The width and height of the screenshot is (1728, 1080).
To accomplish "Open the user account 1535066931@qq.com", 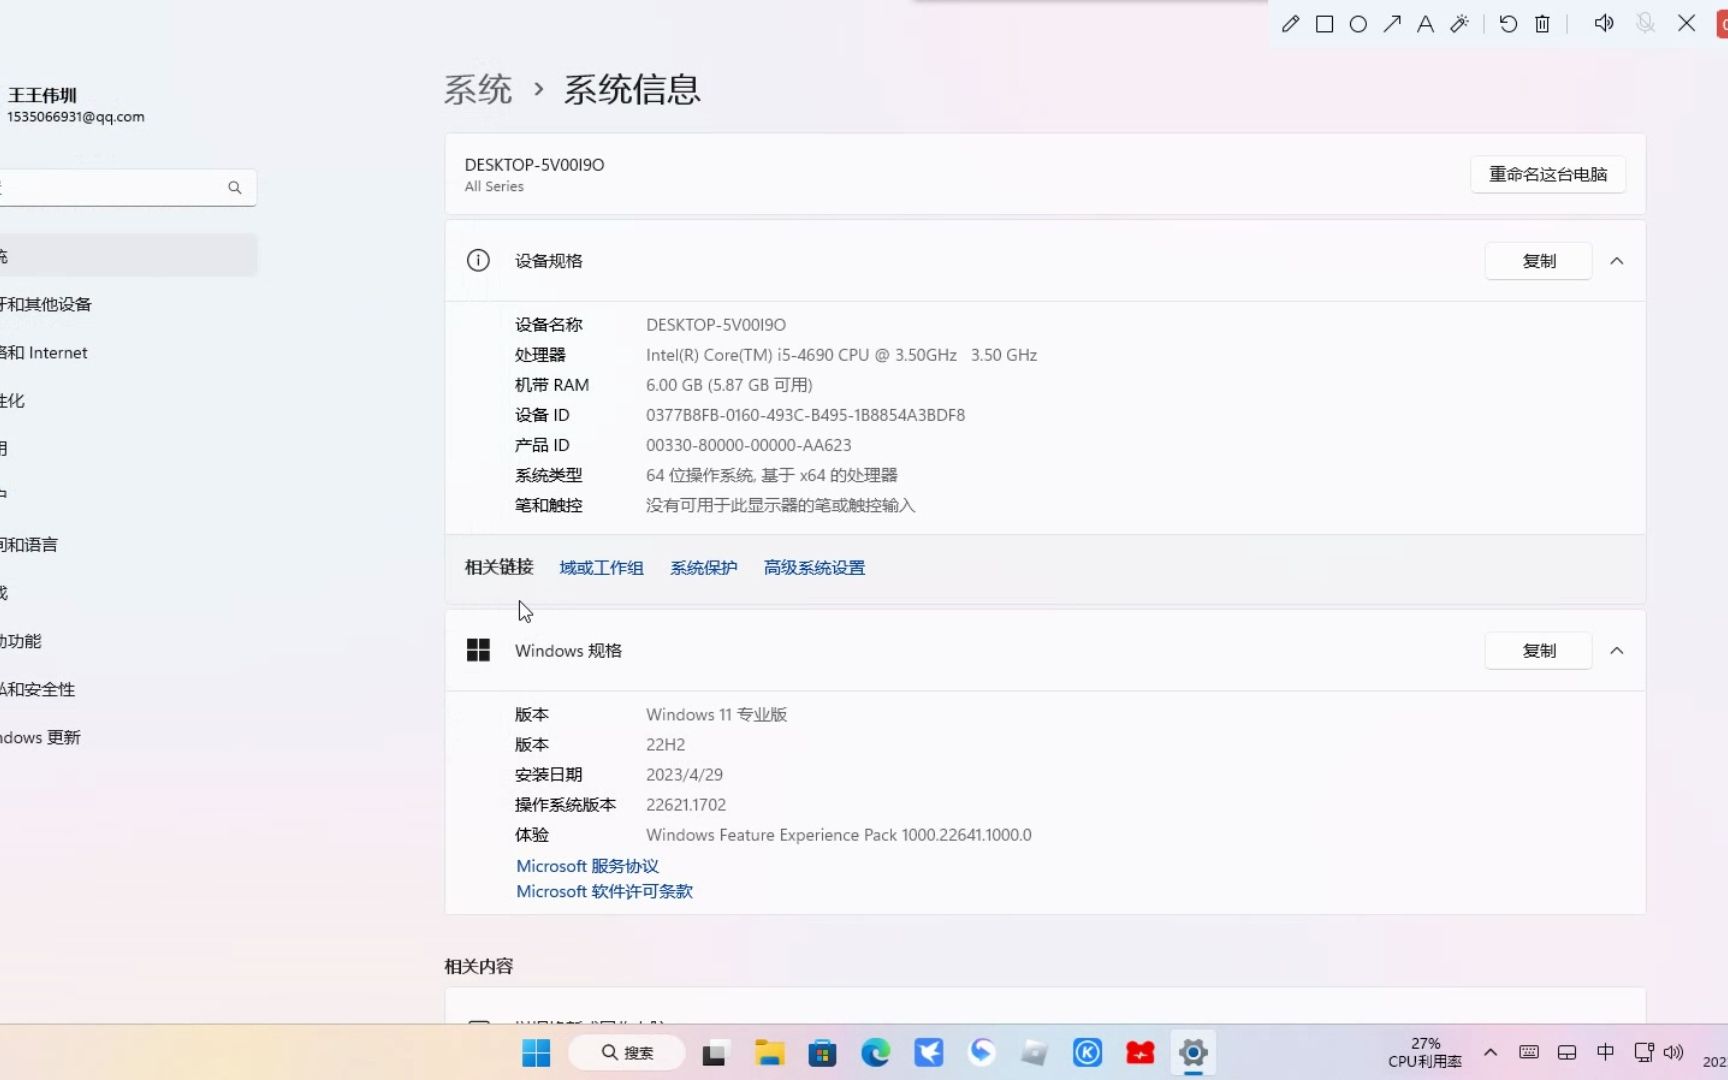I will point(76,117).
